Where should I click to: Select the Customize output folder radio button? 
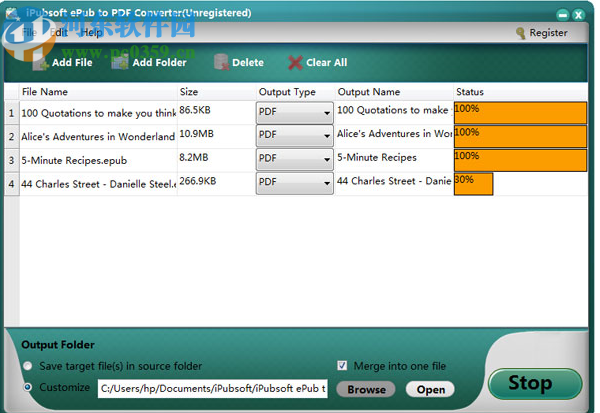[28, 387]
